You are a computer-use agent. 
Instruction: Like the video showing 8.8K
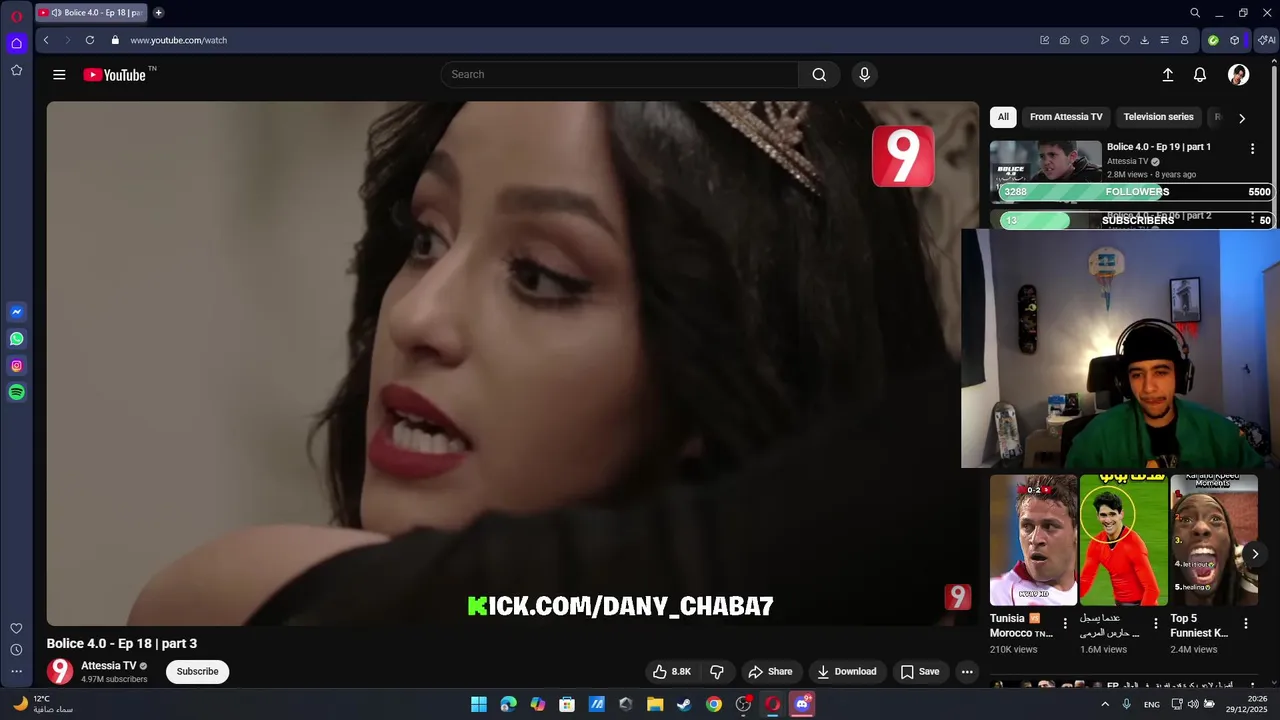pyautogui.click(x=672, y=672)
